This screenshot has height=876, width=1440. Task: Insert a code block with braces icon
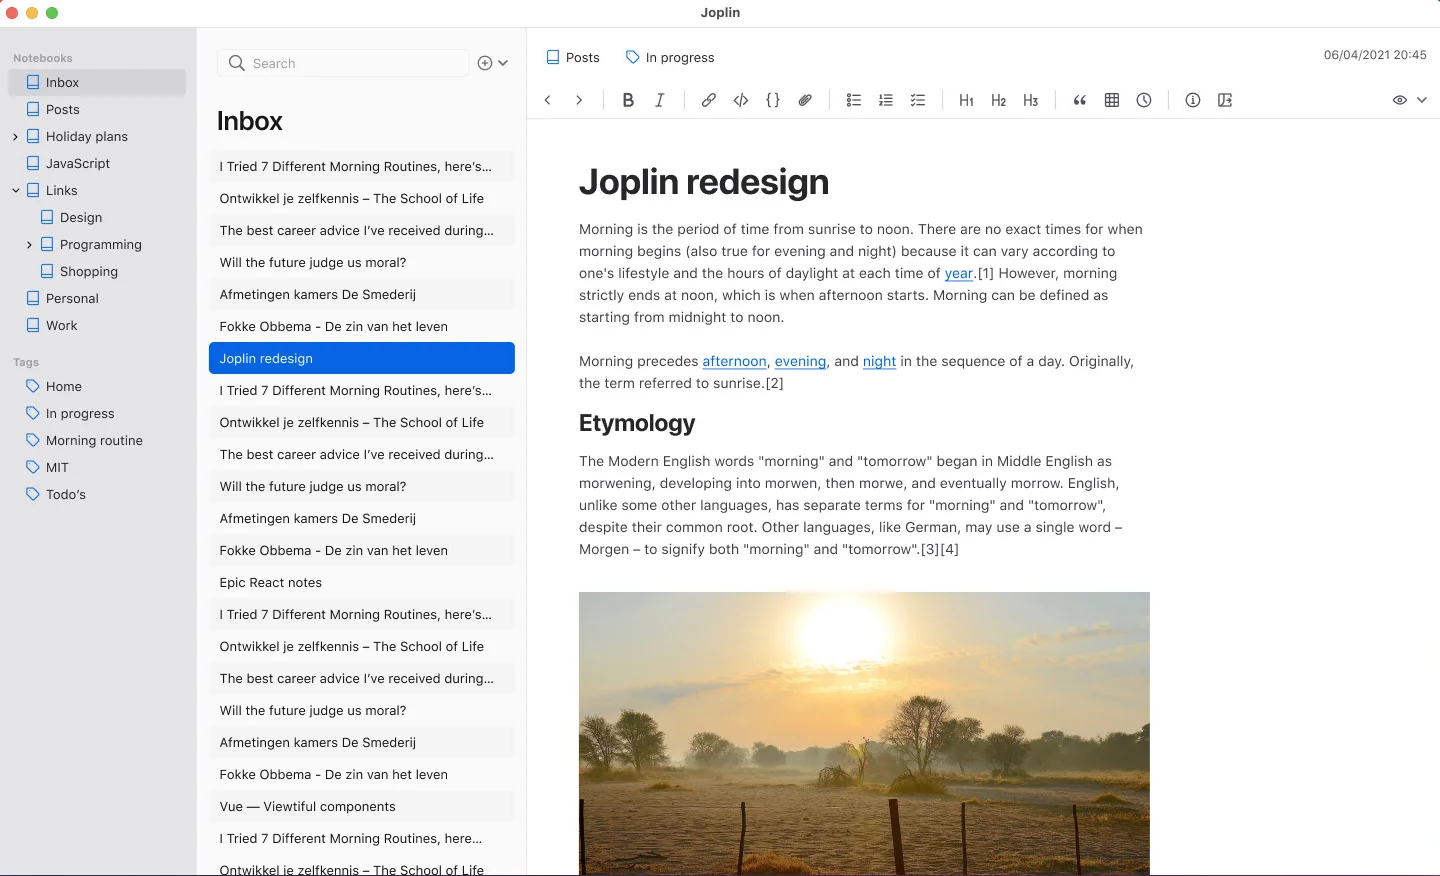click(x=773, y=100)
